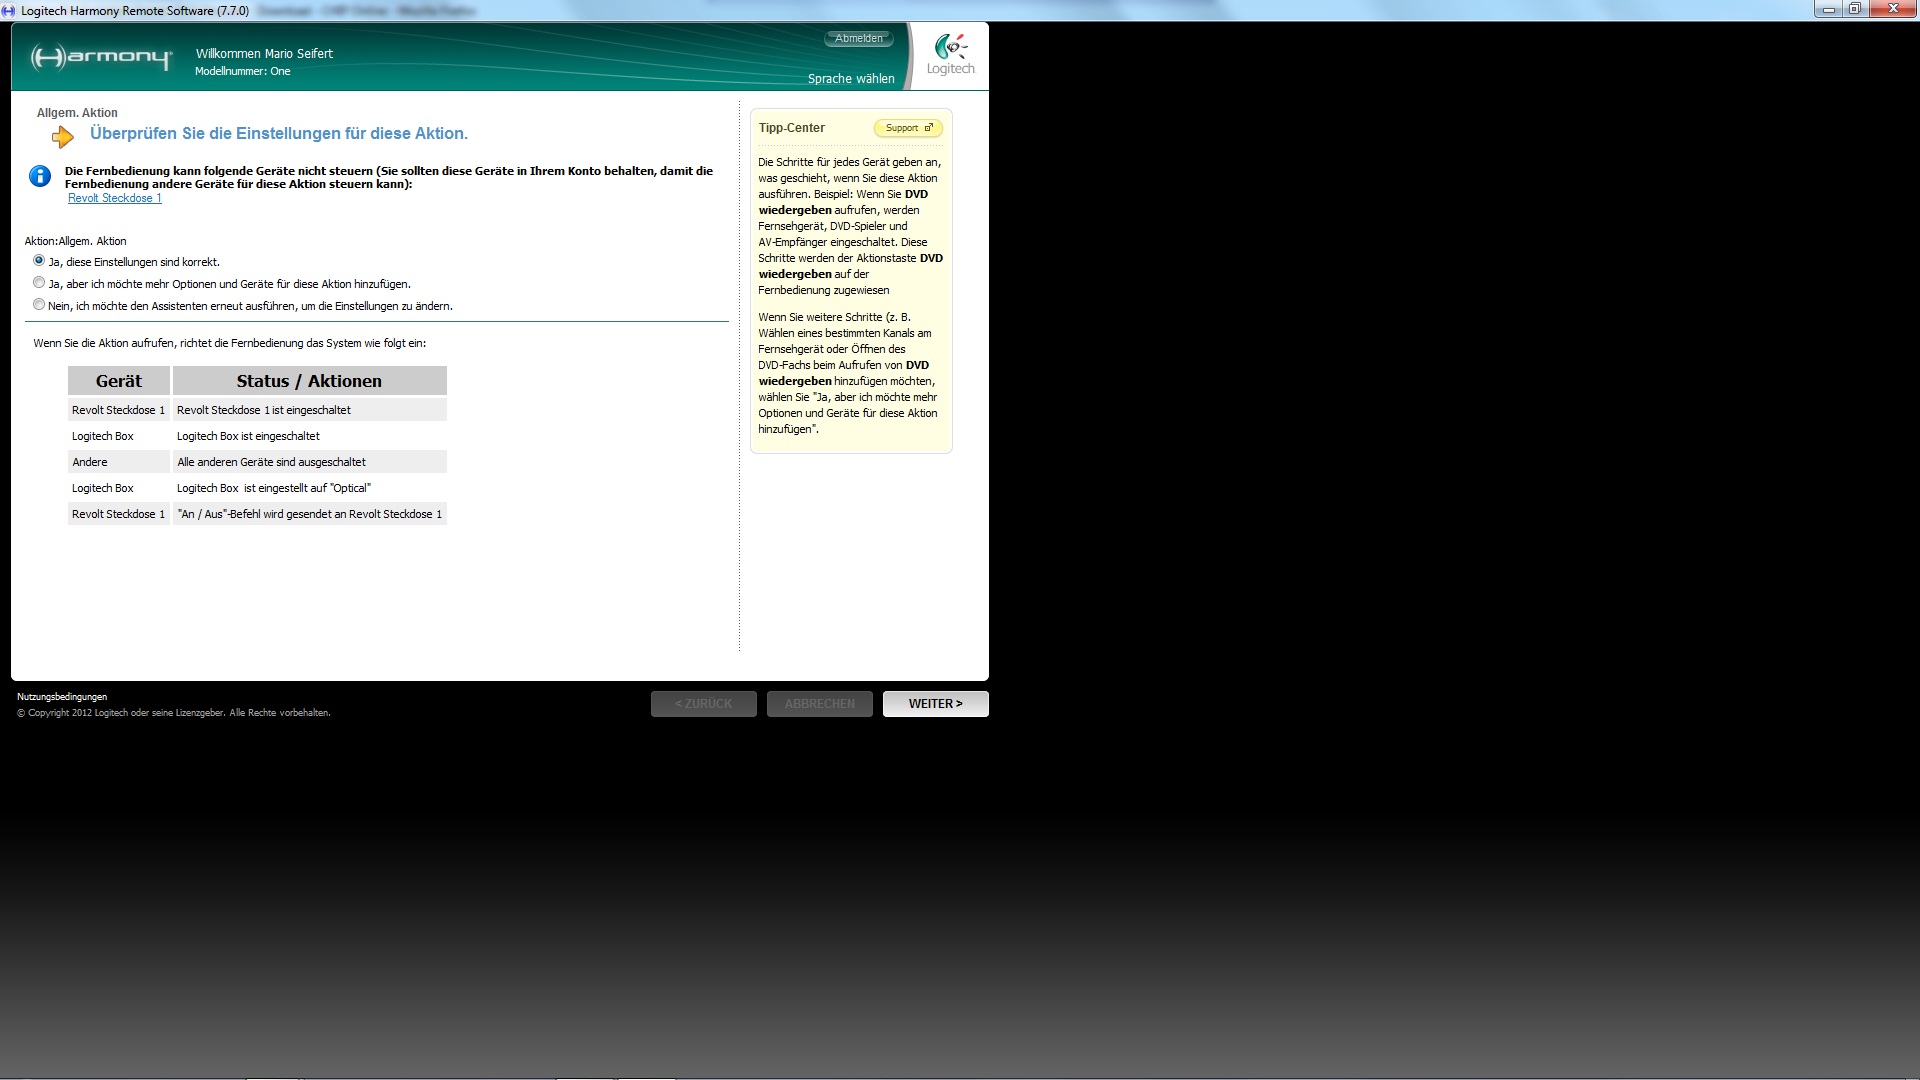The width and height of the screenshot is (1920, 1080).
Task: Click the orange arrow icon beside heading
Action: [63, 136]
